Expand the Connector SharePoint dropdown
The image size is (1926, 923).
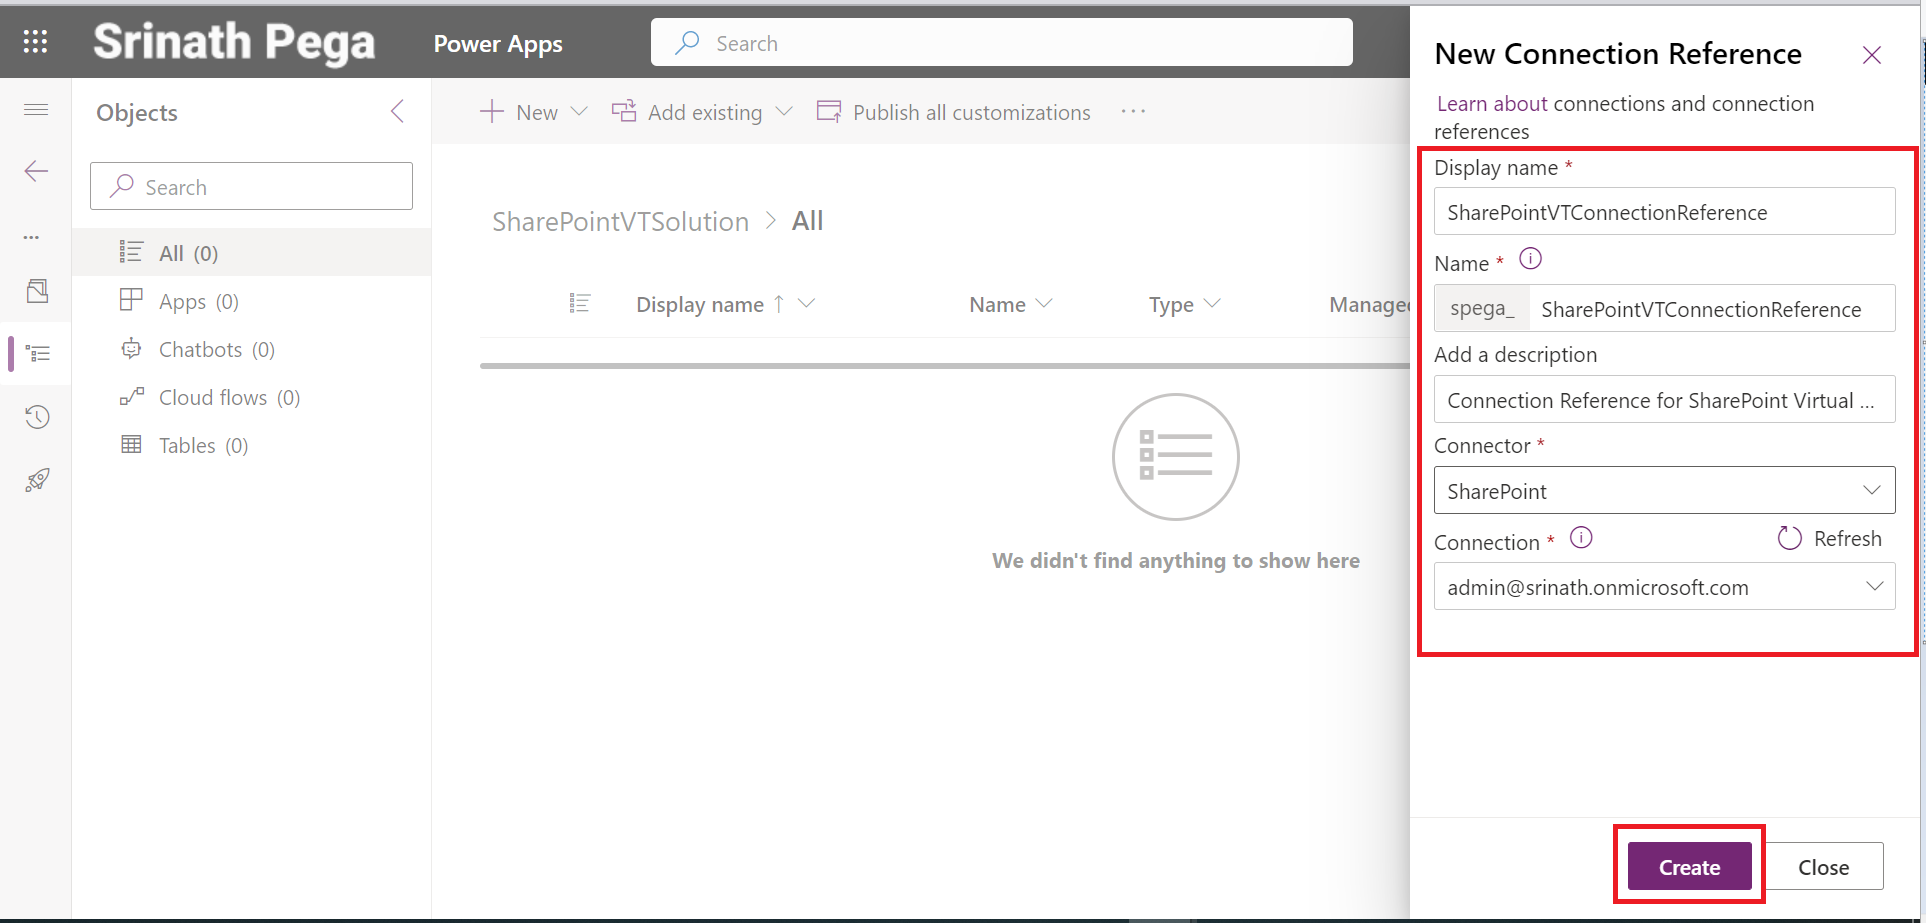point(1664,491)
